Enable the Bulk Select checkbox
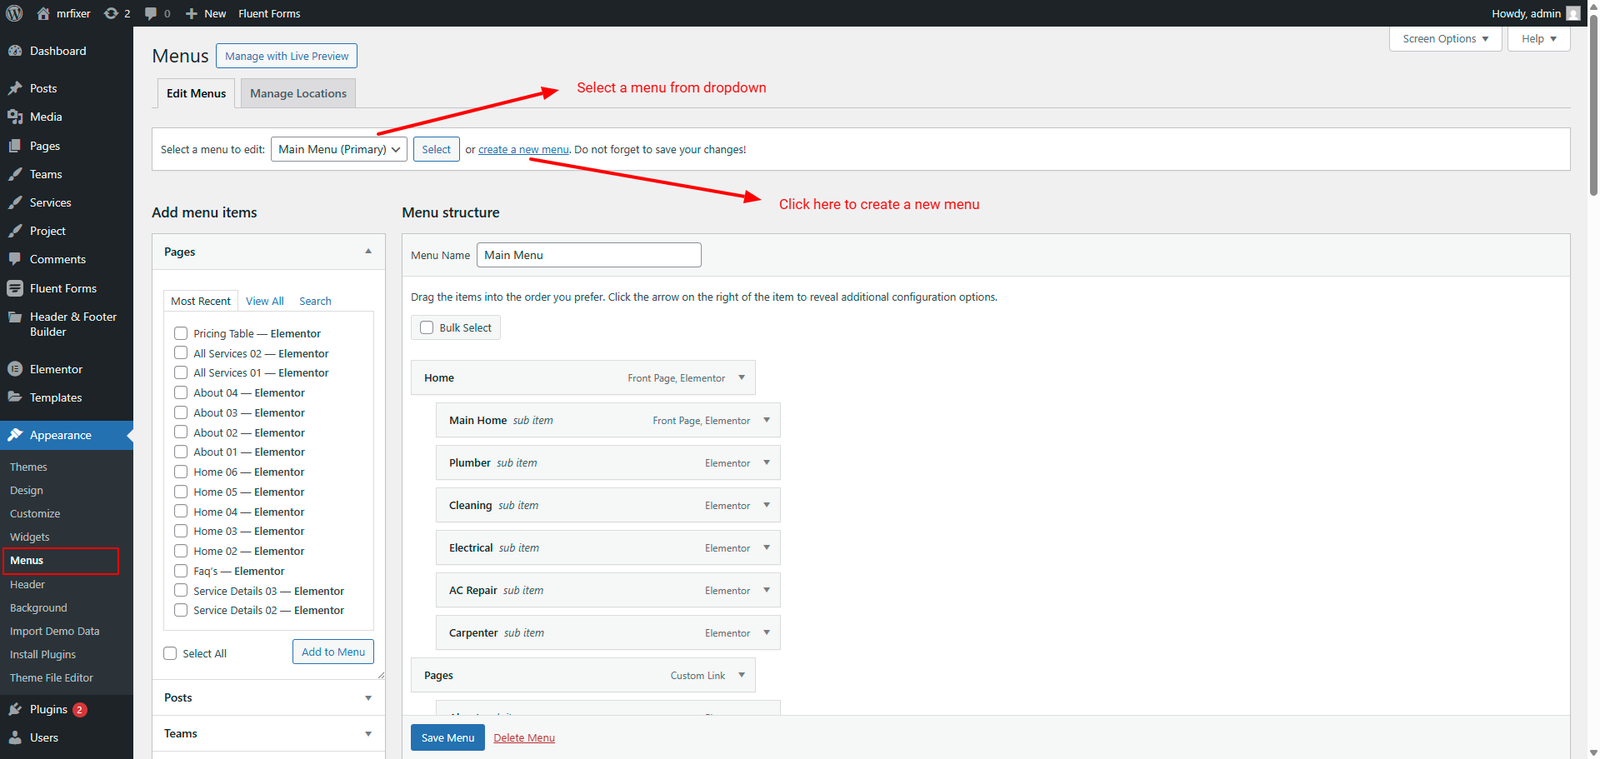The height and width of the screenshot is (759, 1600). [x=427, y=328]
